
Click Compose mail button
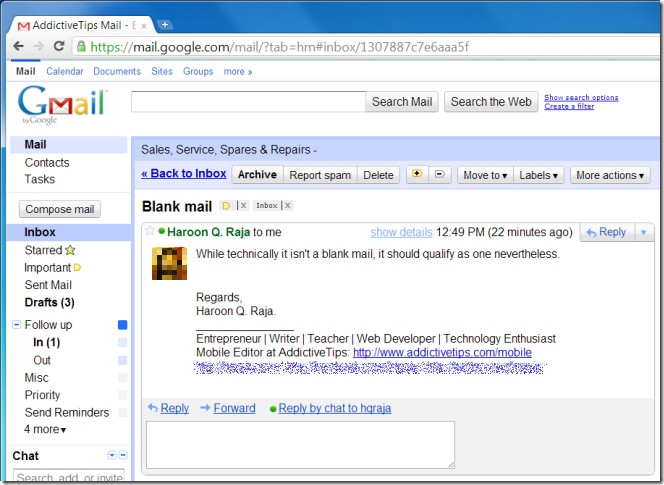pos(60,209)
